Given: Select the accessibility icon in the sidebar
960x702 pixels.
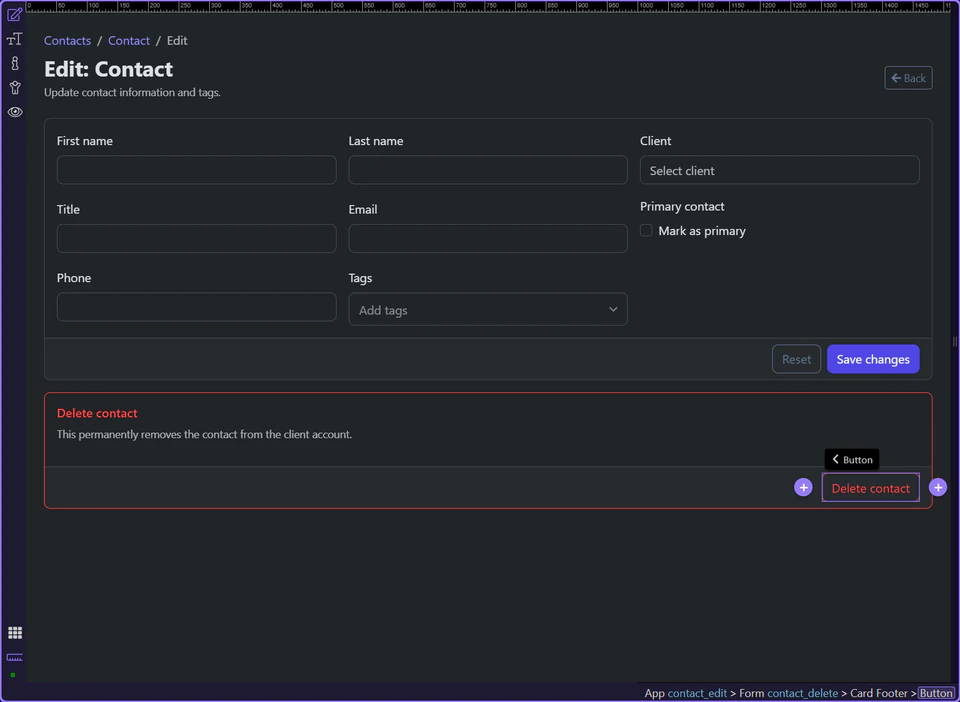Looking at the screenshot, I should click(x=14, y=87).
